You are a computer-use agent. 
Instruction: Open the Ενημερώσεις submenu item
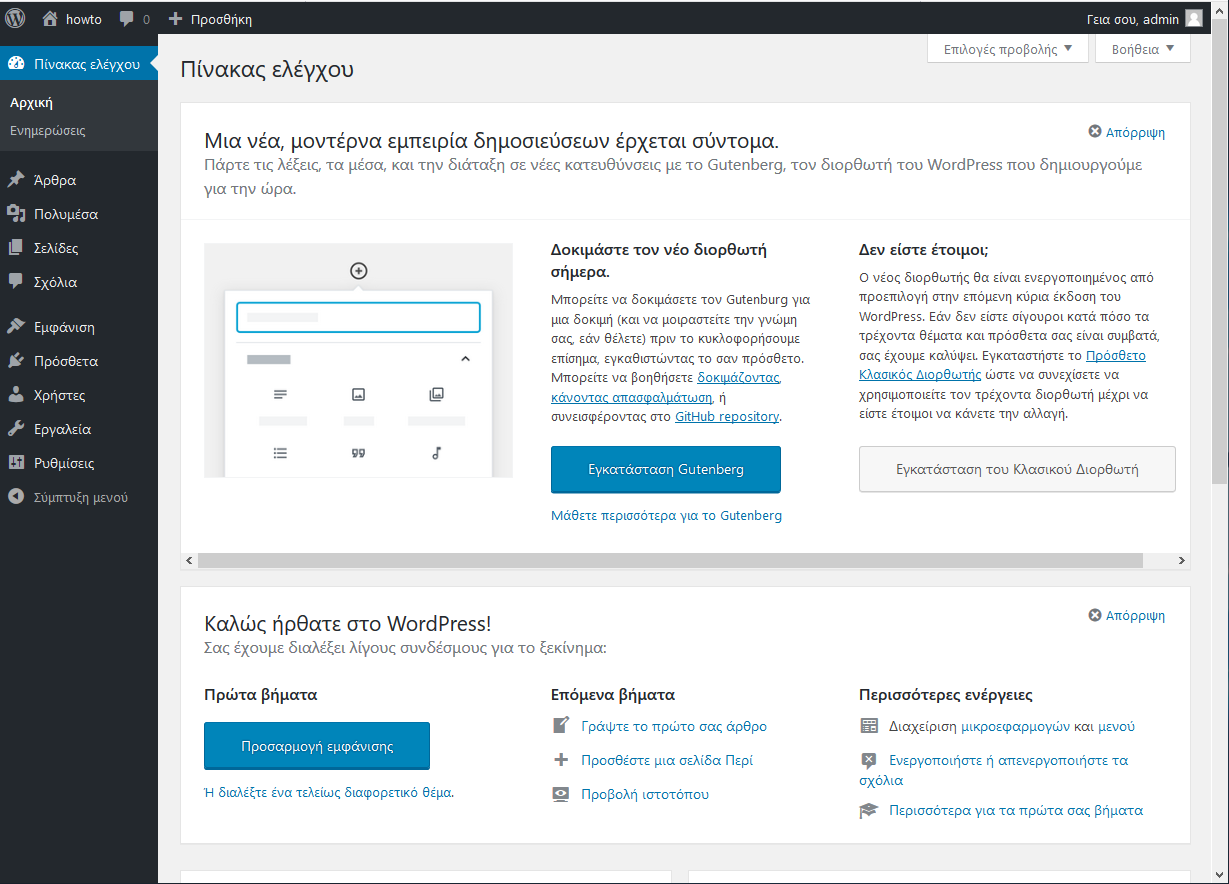[48, 130]
